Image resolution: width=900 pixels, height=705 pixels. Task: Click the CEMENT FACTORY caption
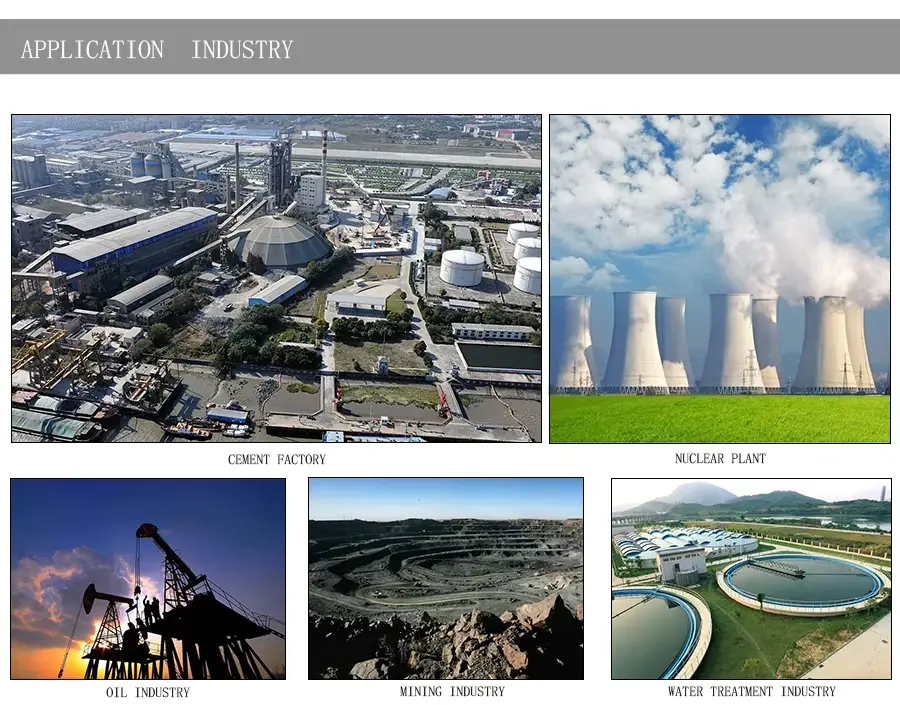tap(276, 460)
